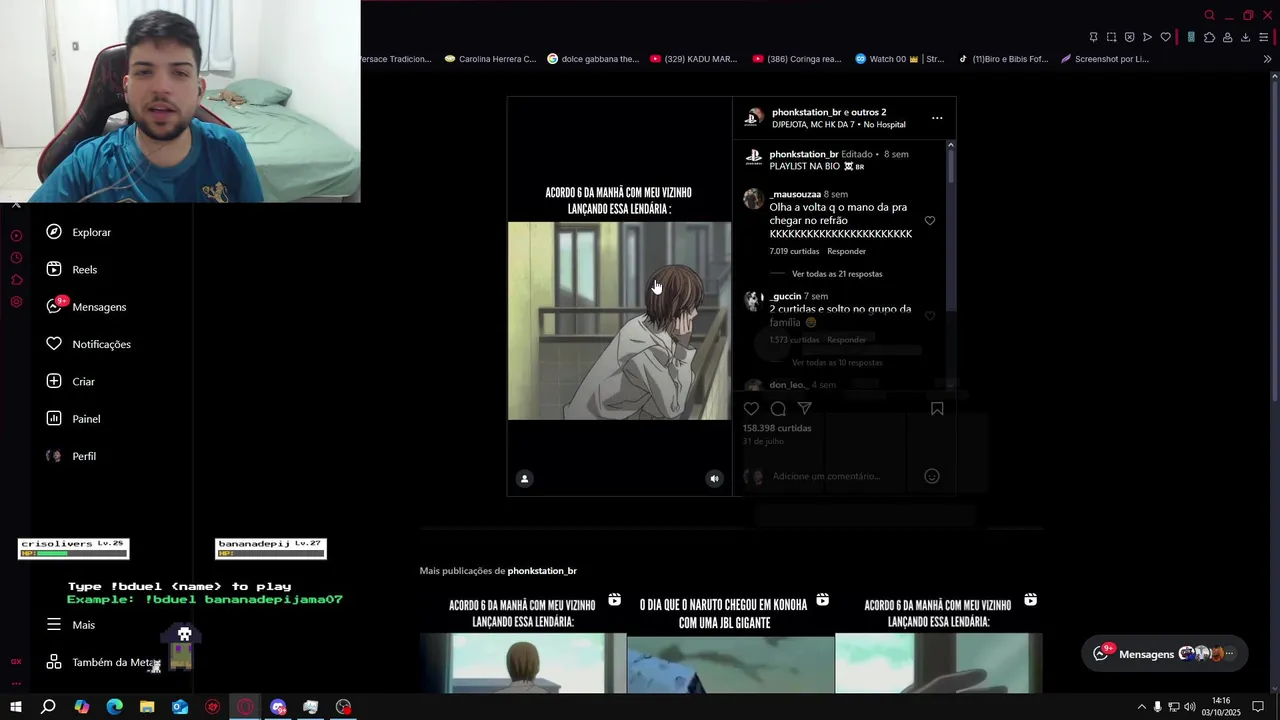
Task: Expand Ver todas as 10 respostas
Action: 837,362
